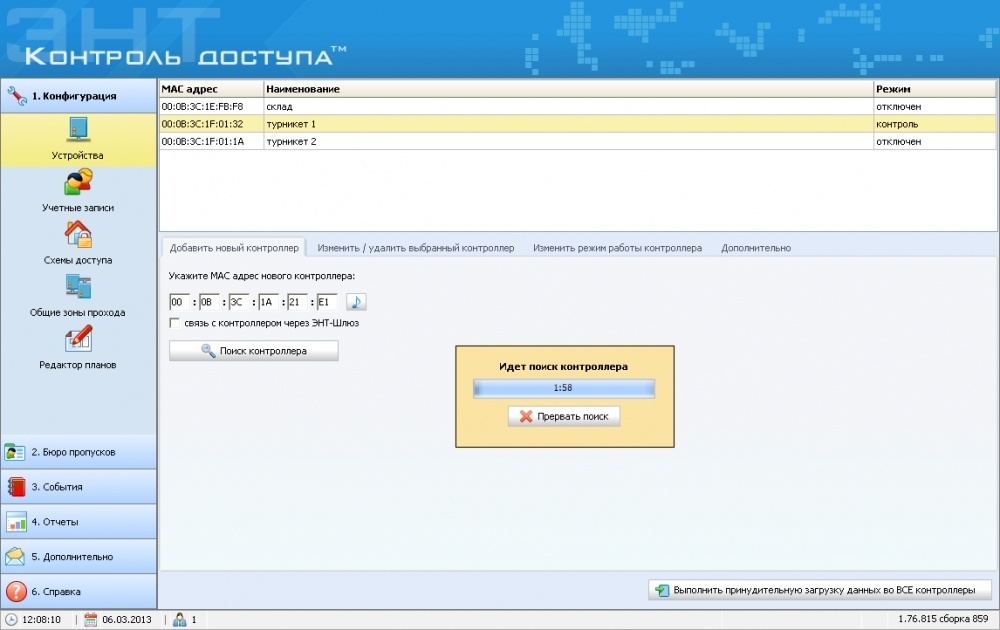Viewport: 1000px width, 630px height.
Task: Click sixth MAC field containing E1
Action: coord(327,302)
